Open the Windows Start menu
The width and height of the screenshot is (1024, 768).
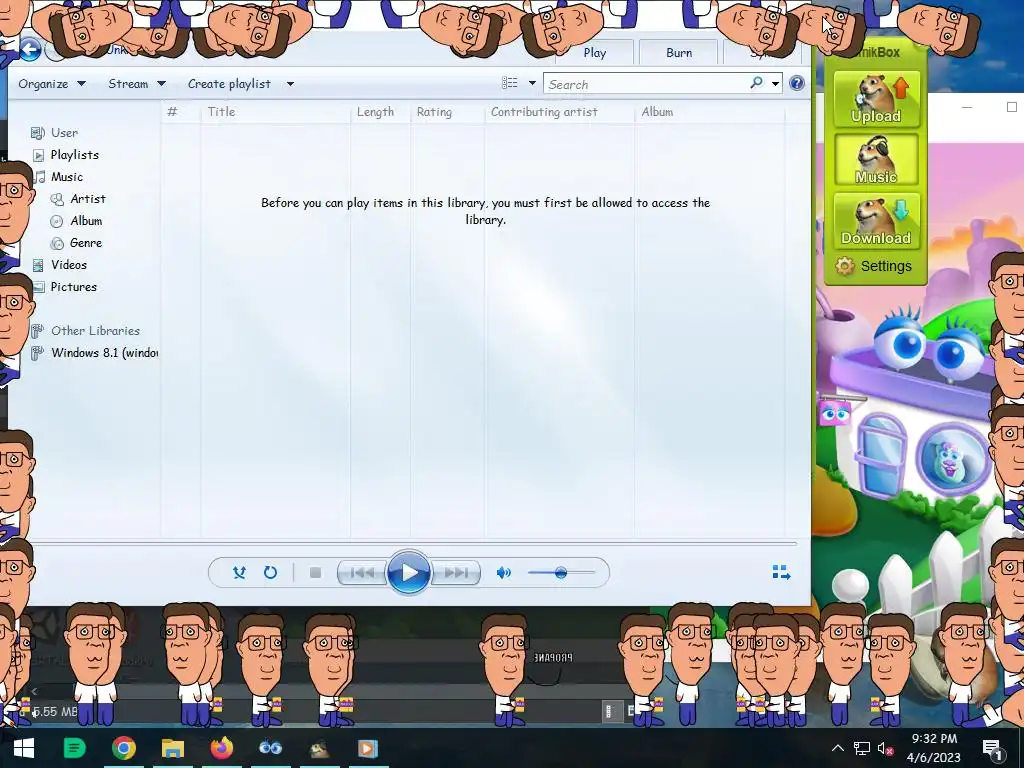(24, 748)
